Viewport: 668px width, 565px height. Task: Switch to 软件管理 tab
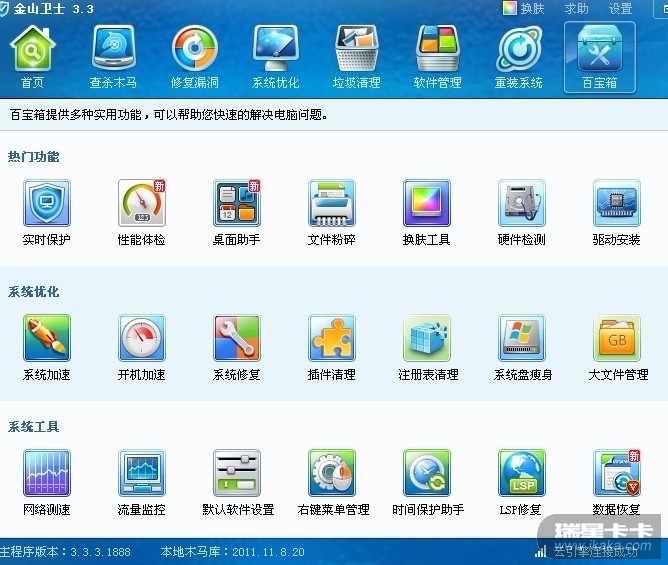[x=438, y=57]
